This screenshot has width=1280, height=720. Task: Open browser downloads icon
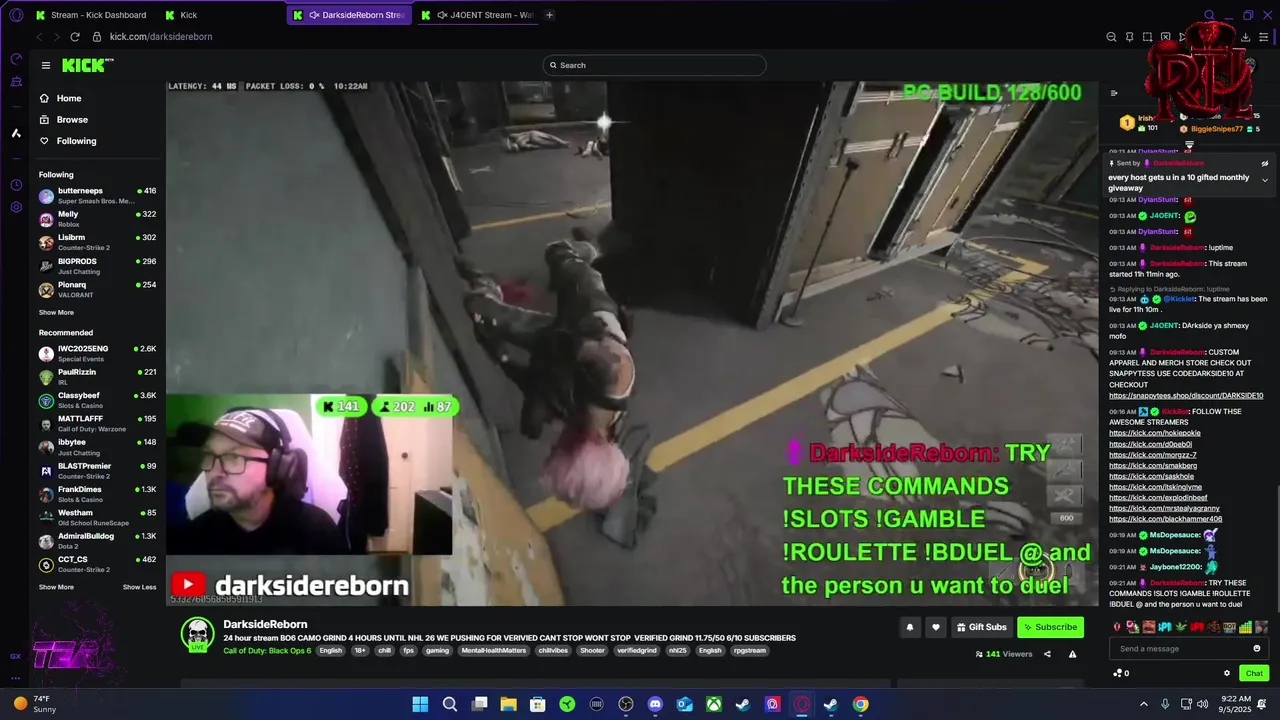tap(1245, 37)
